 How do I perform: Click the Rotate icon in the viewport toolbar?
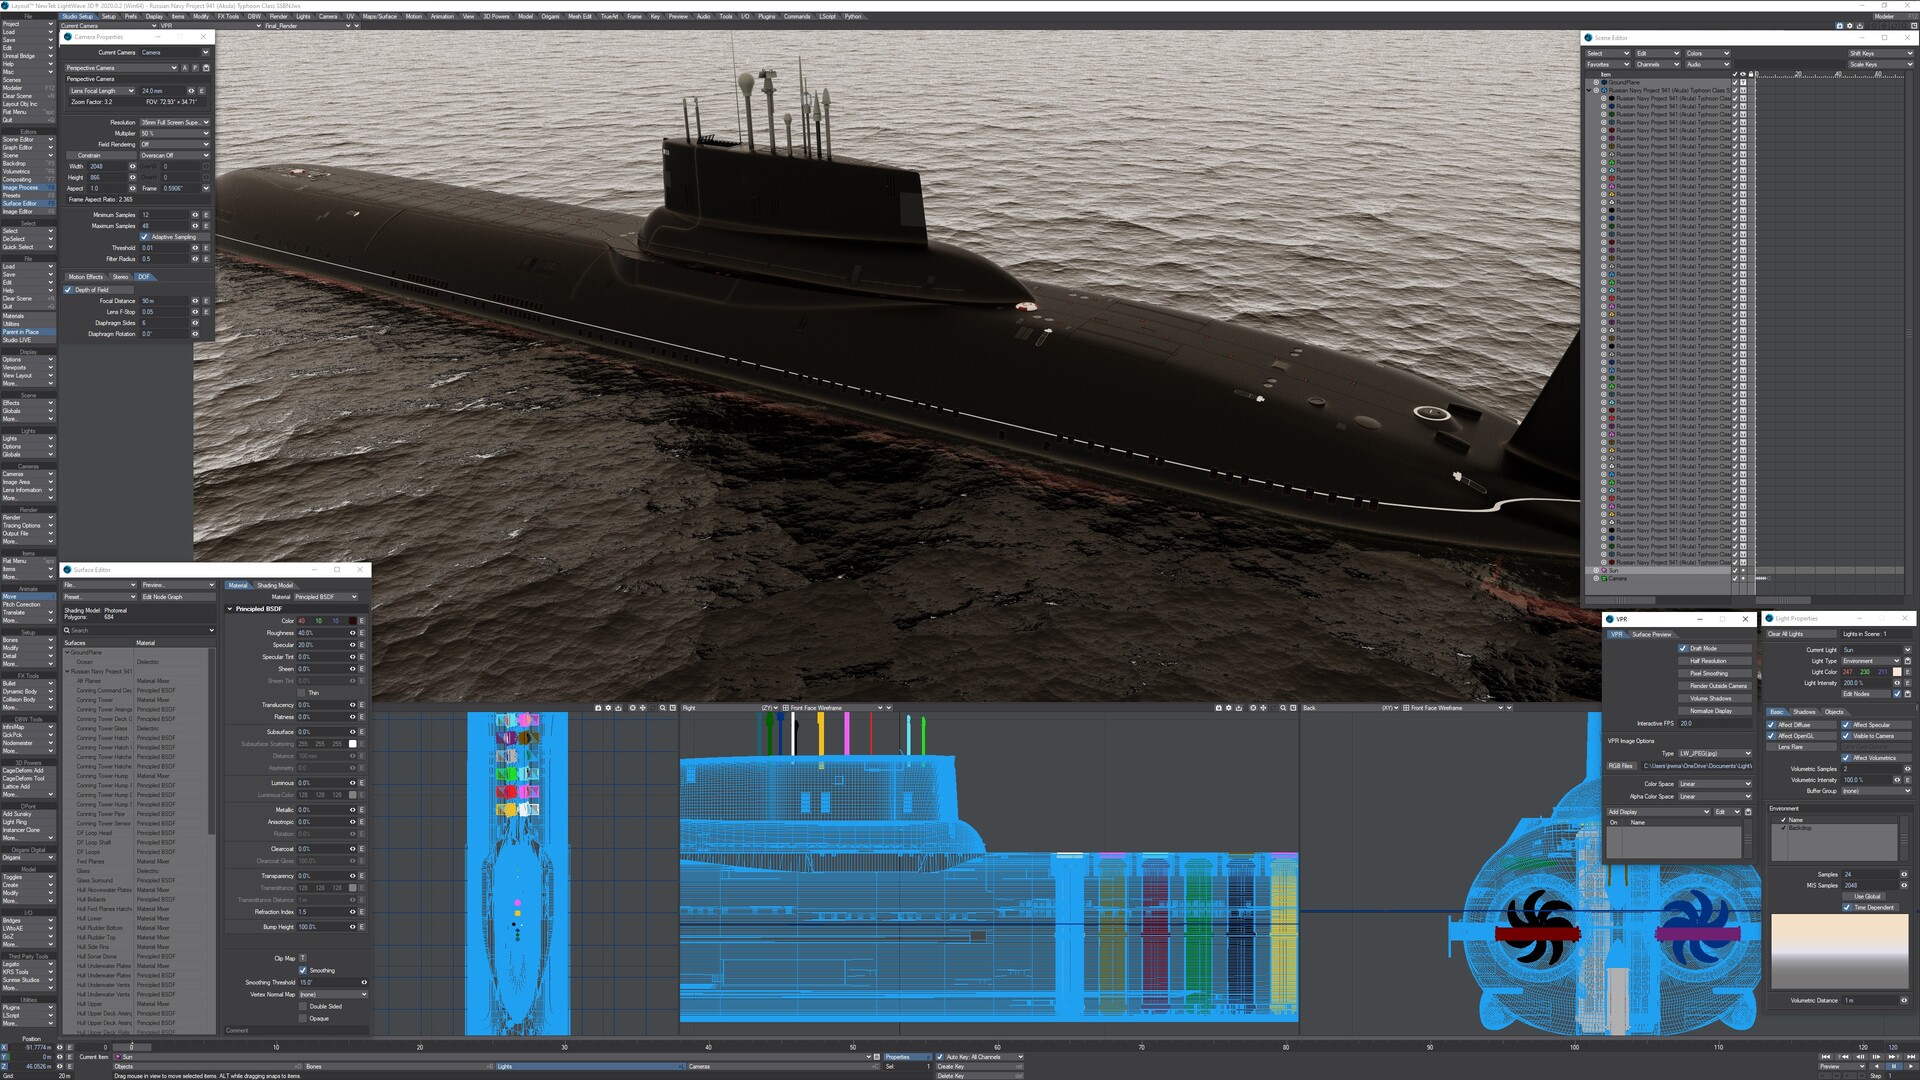pyautogui.click(x=632, y=708)
